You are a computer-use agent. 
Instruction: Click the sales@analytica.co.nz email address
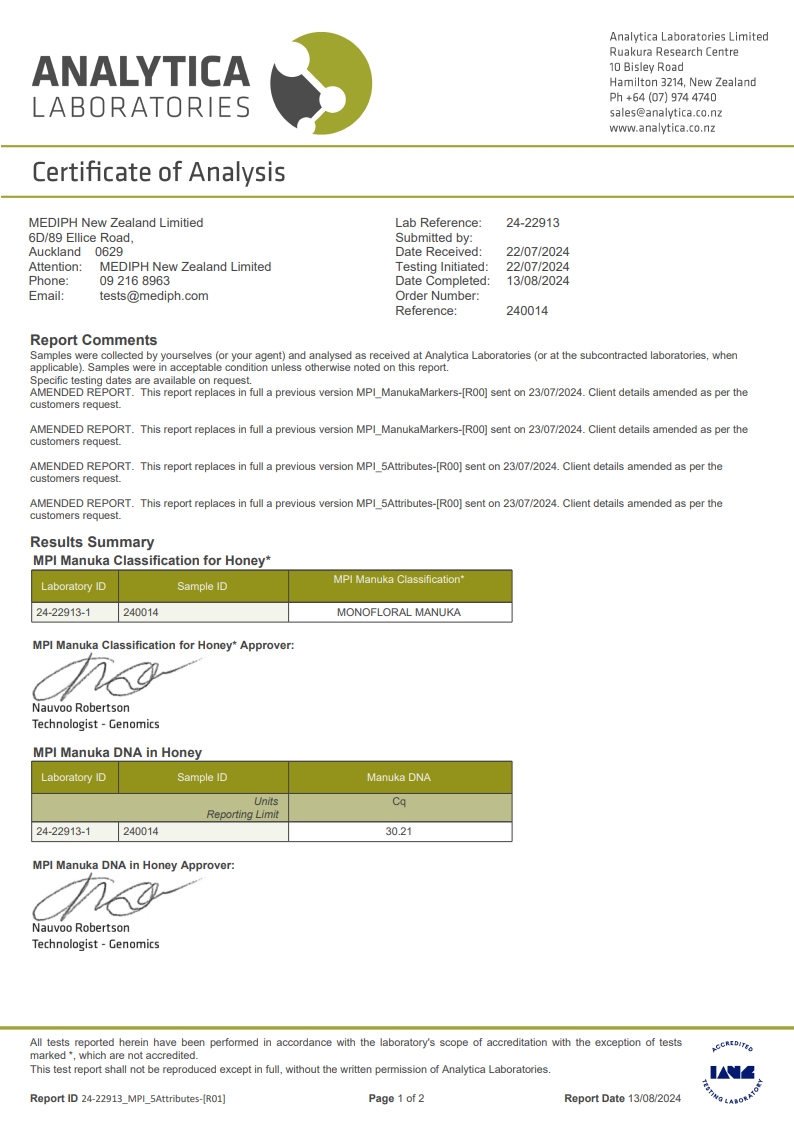click(x=665, y=112)
